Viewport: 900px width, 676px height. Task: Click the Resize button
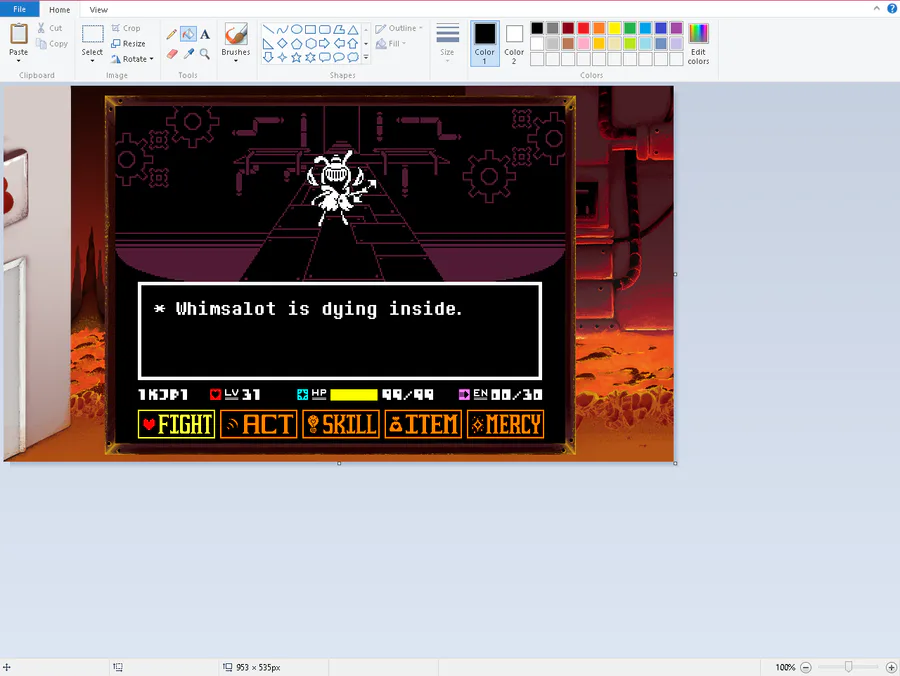(128, 44)
